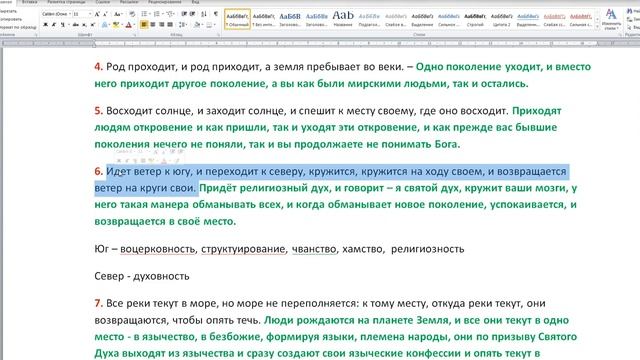Open the Select (Выделить) menu
This screenshot has width=640, height=360.
632,27
